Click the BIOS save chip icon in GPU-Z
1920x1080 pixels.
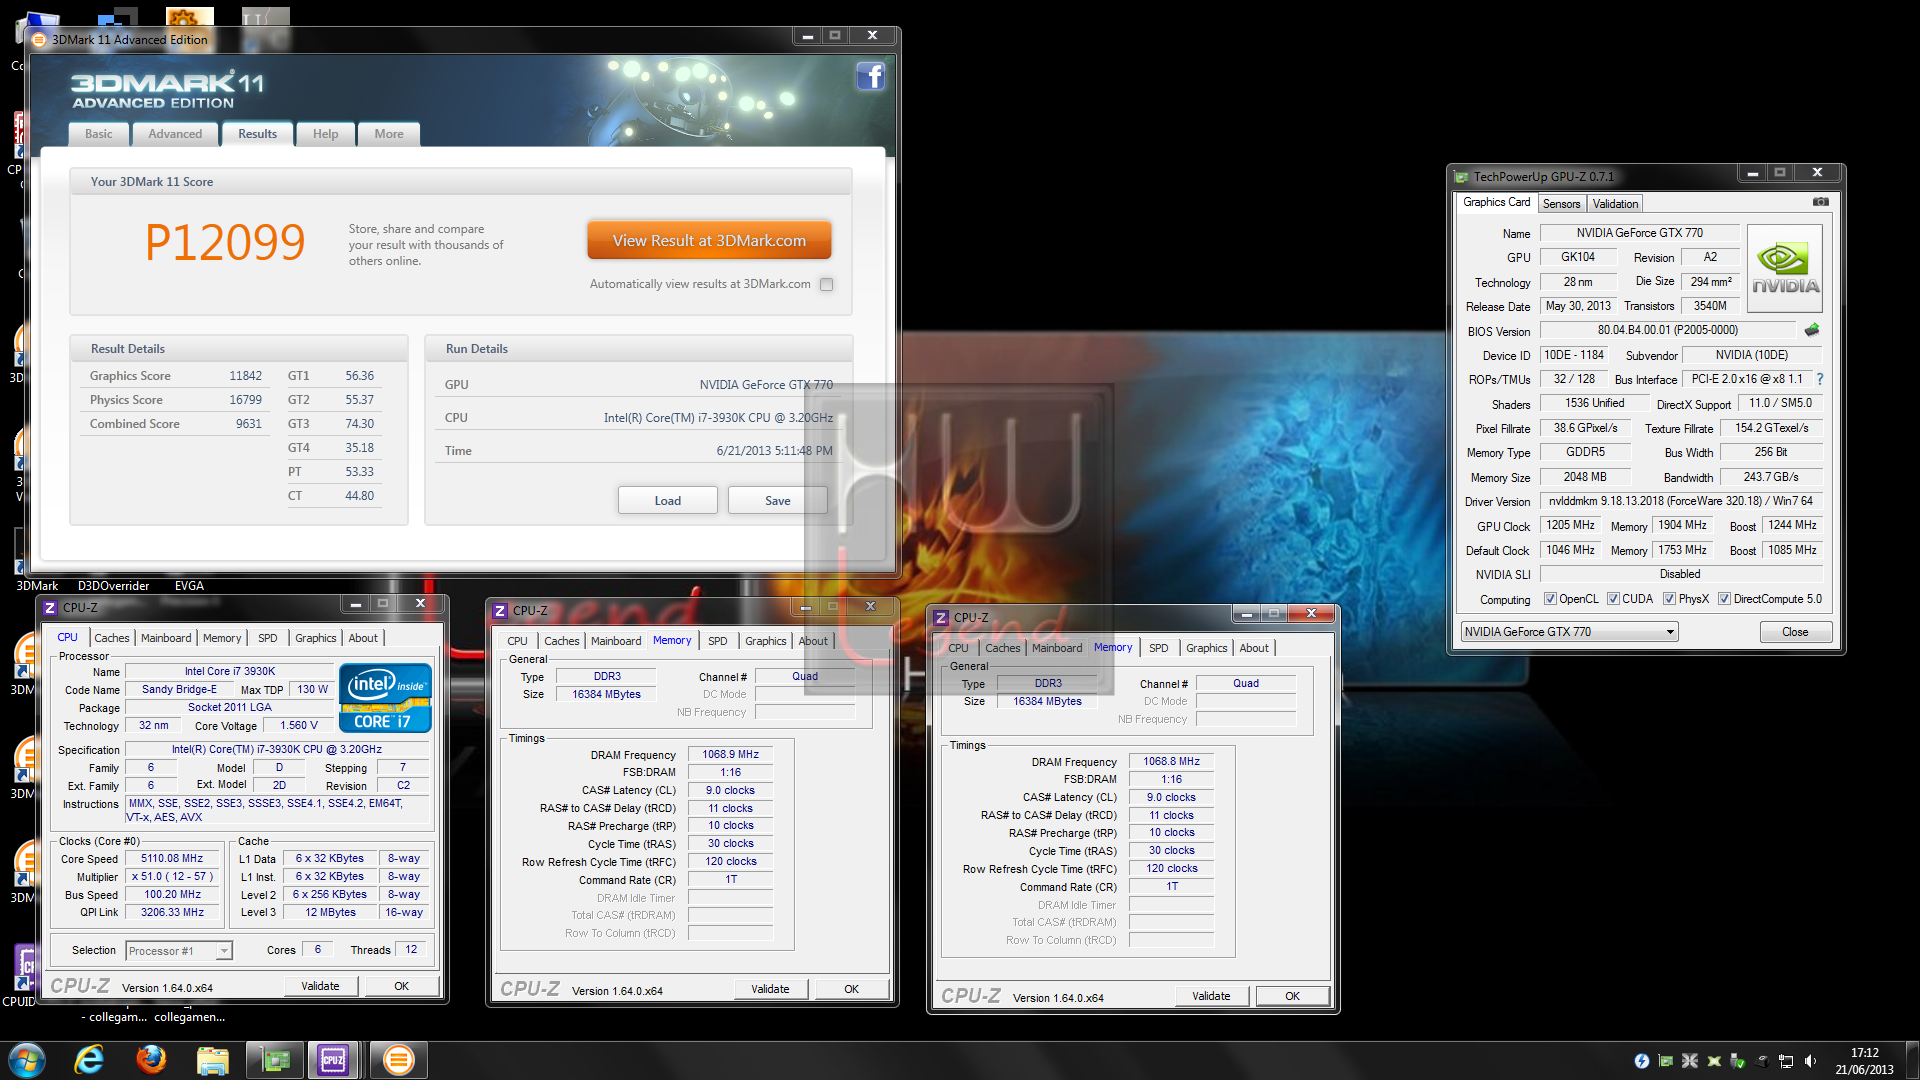coord(1812,330)
